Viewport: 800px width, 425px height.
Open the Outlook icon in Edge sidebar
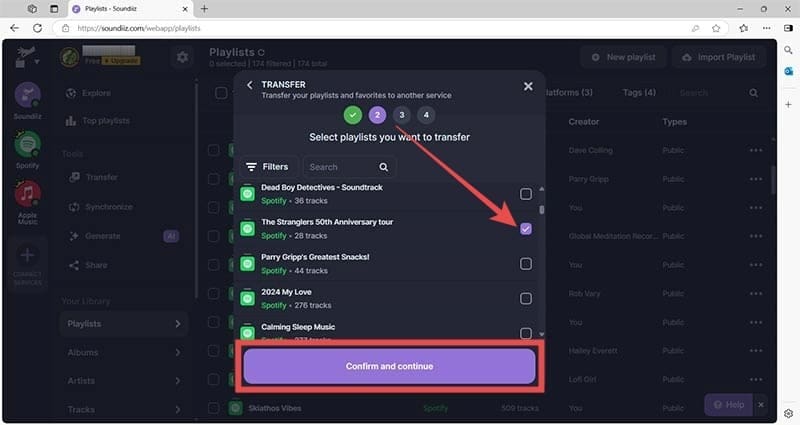point(788,71)
